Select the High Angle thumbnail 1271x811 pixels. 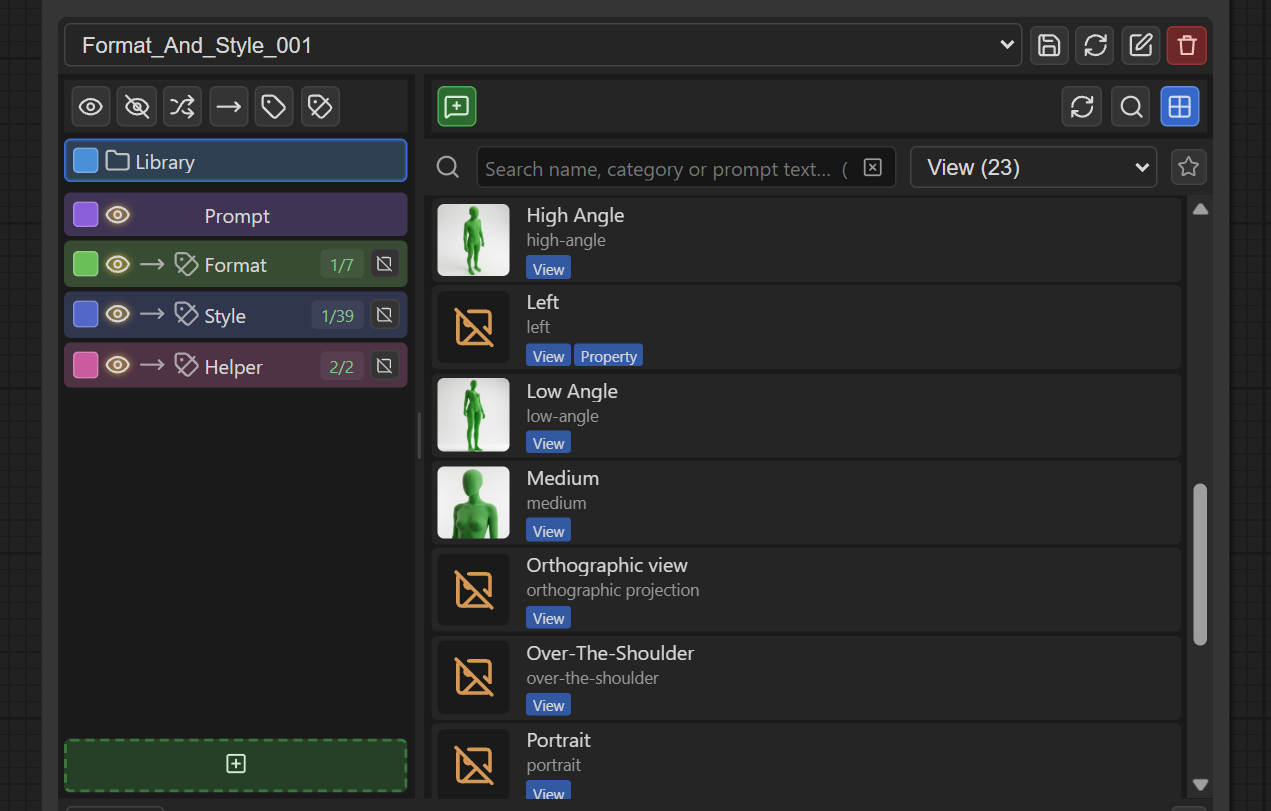[473, 240]
